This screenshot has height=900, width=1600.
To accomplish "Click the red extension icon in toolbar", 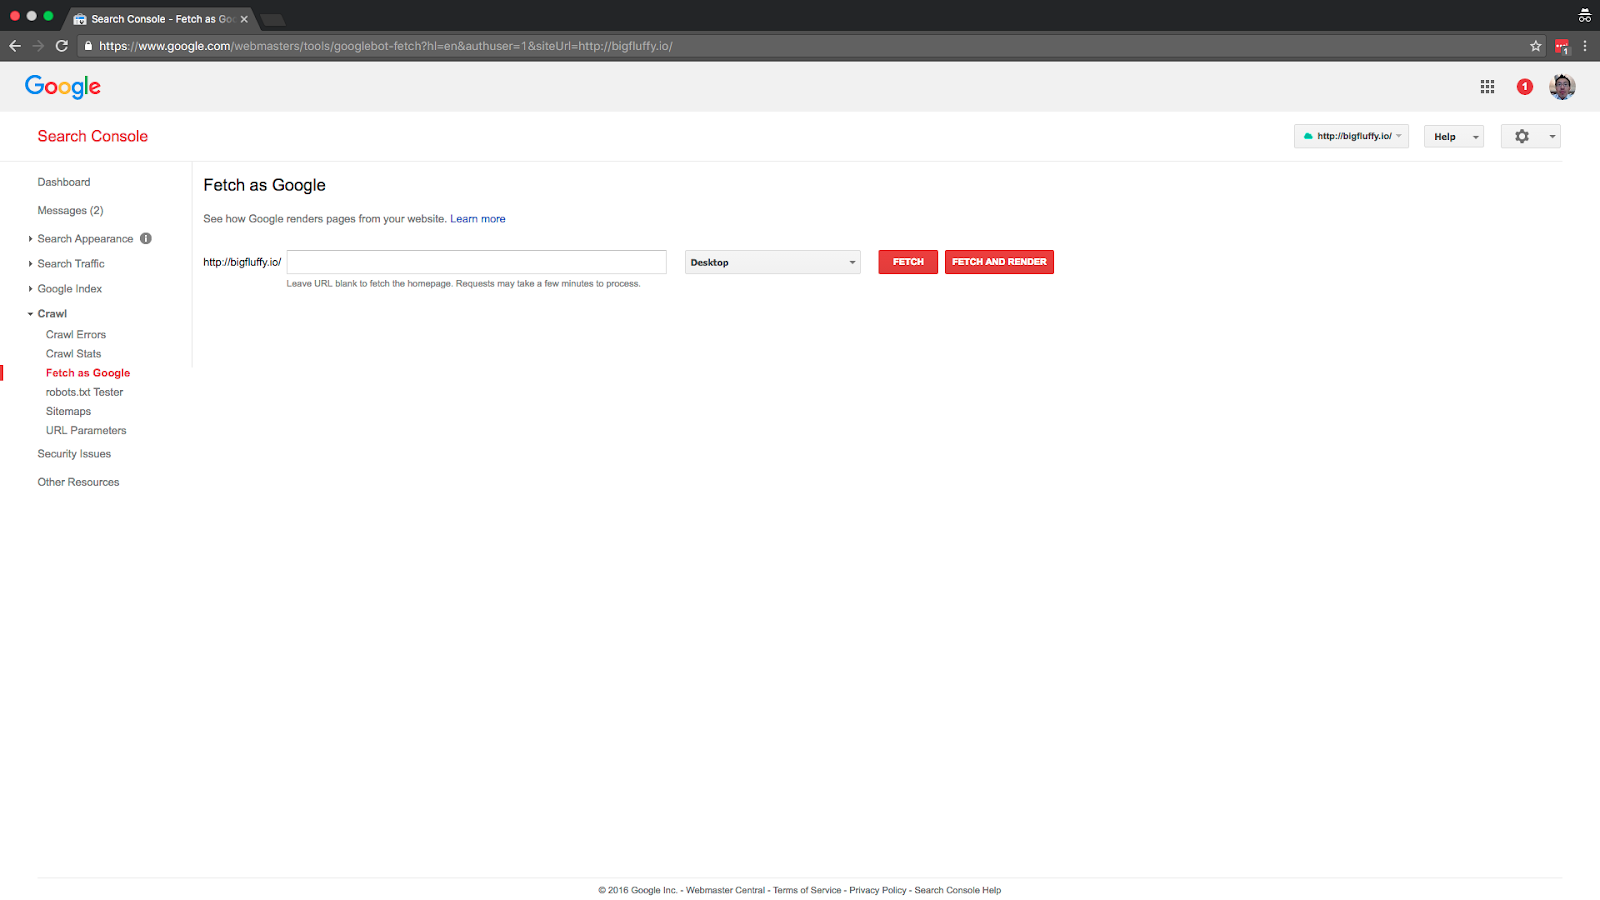I will coord(1562,46).
